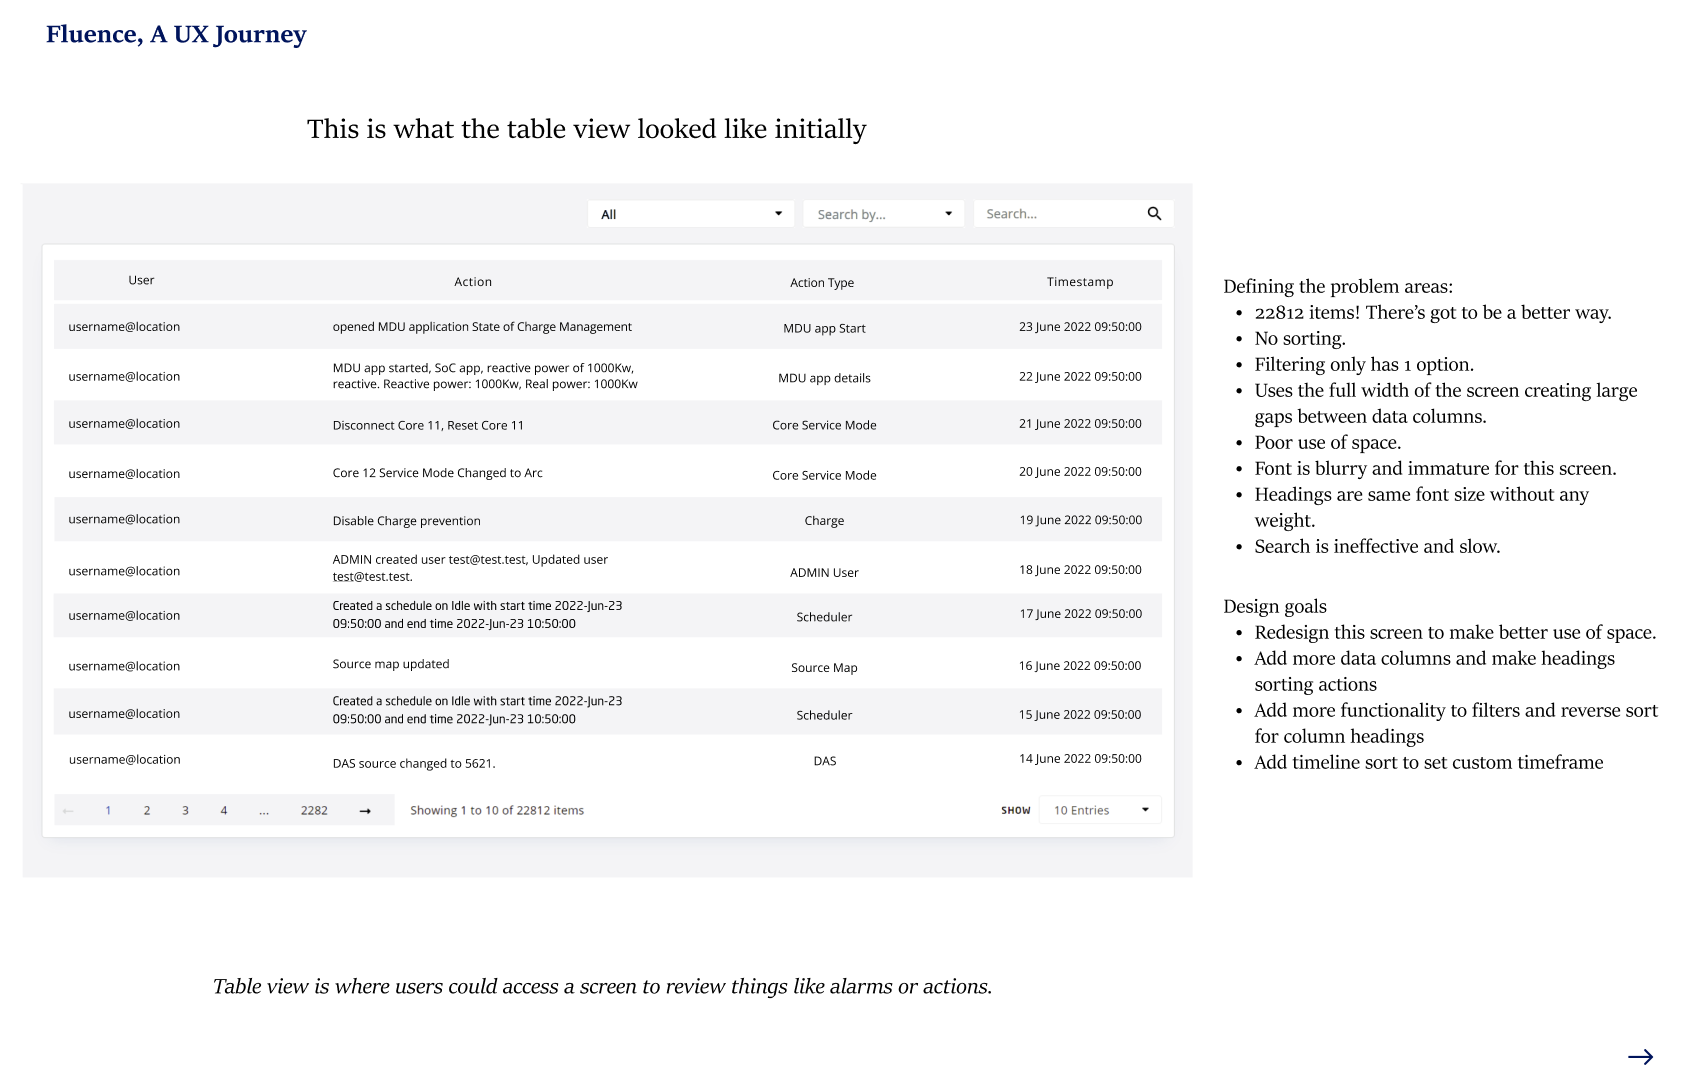Go to page 2 of the table
The width and height of the screenshot is (1685, 1084).
[x=147, y=811]
